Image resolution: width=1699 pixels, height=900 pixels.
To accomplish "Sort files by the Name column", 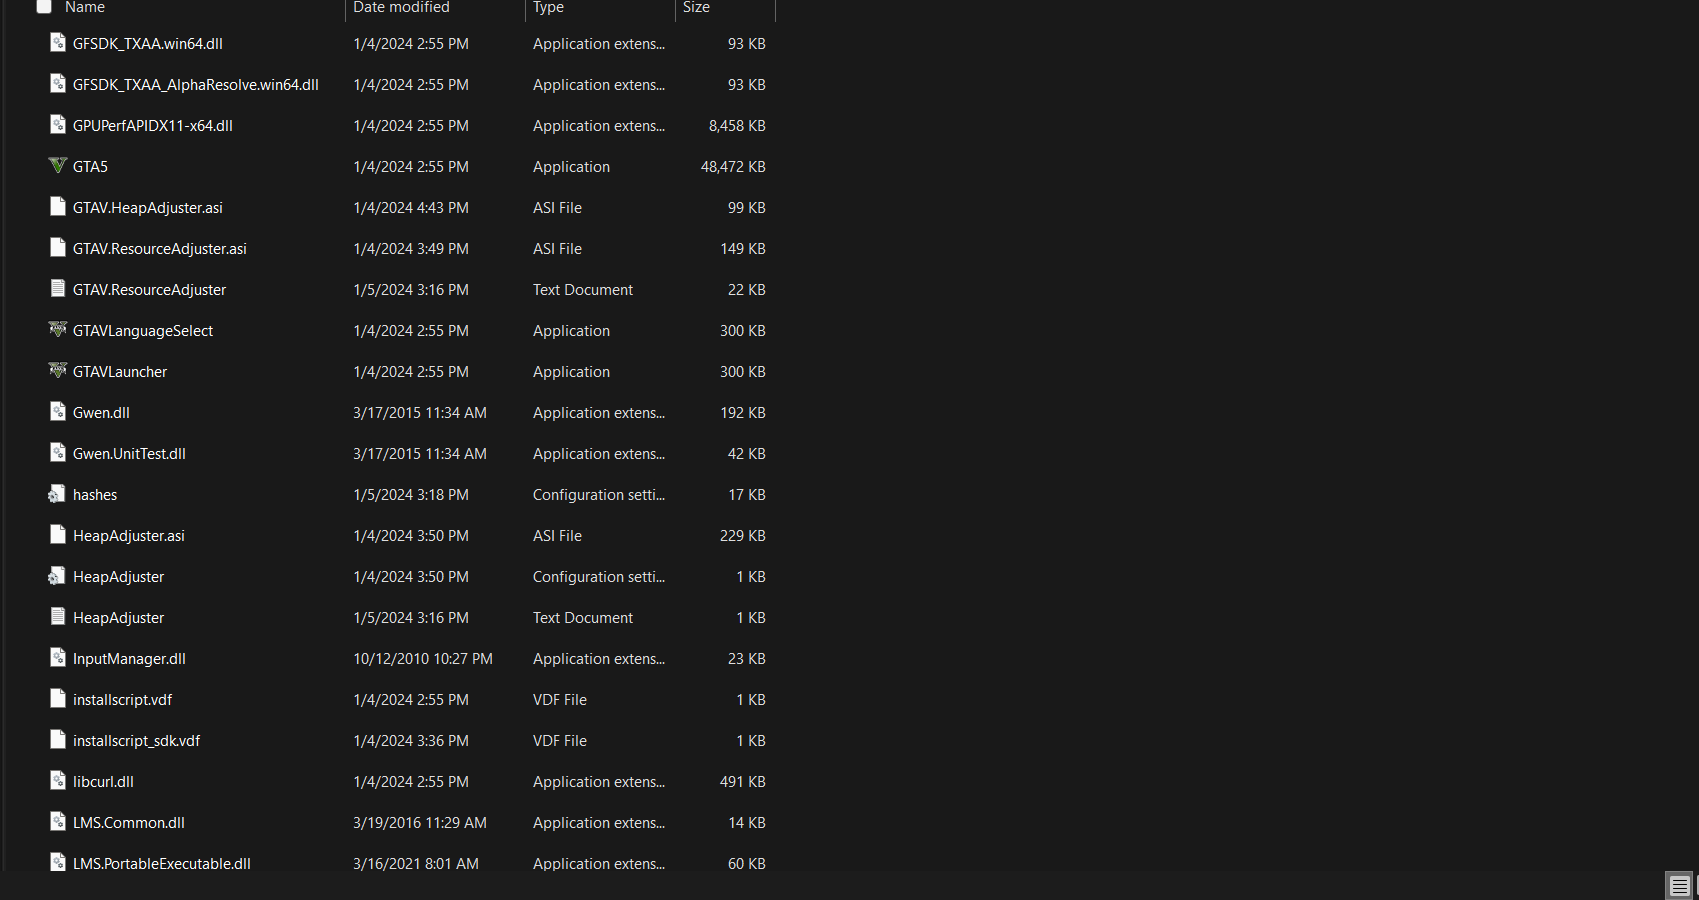I will [85, 7].
